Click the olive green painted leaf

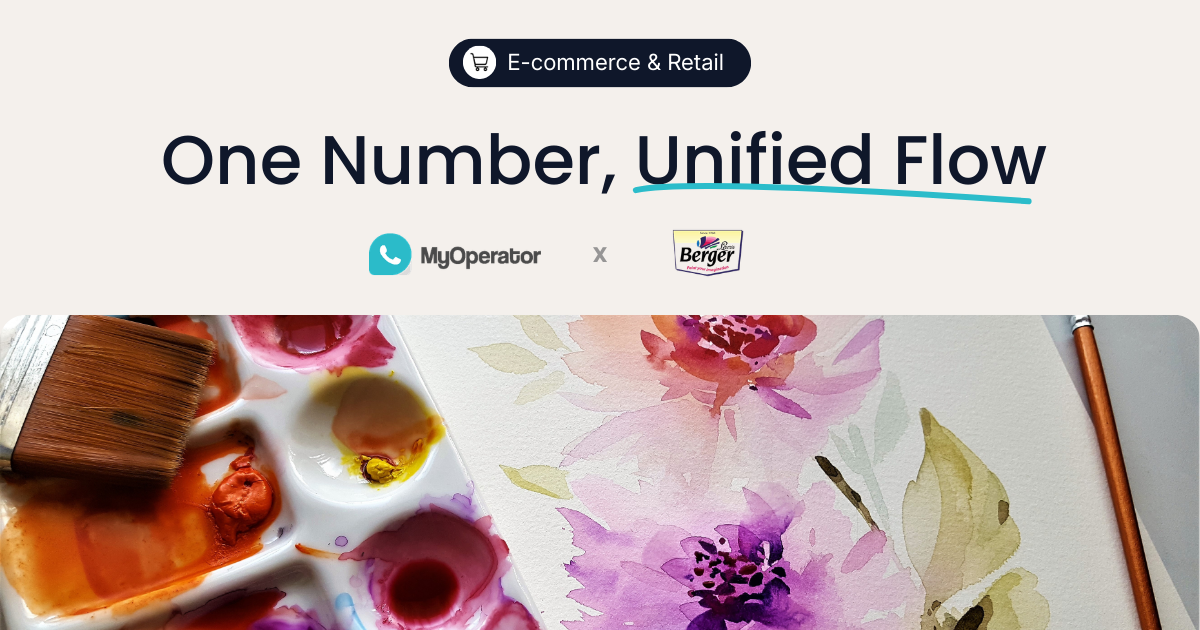coord(958,500)
